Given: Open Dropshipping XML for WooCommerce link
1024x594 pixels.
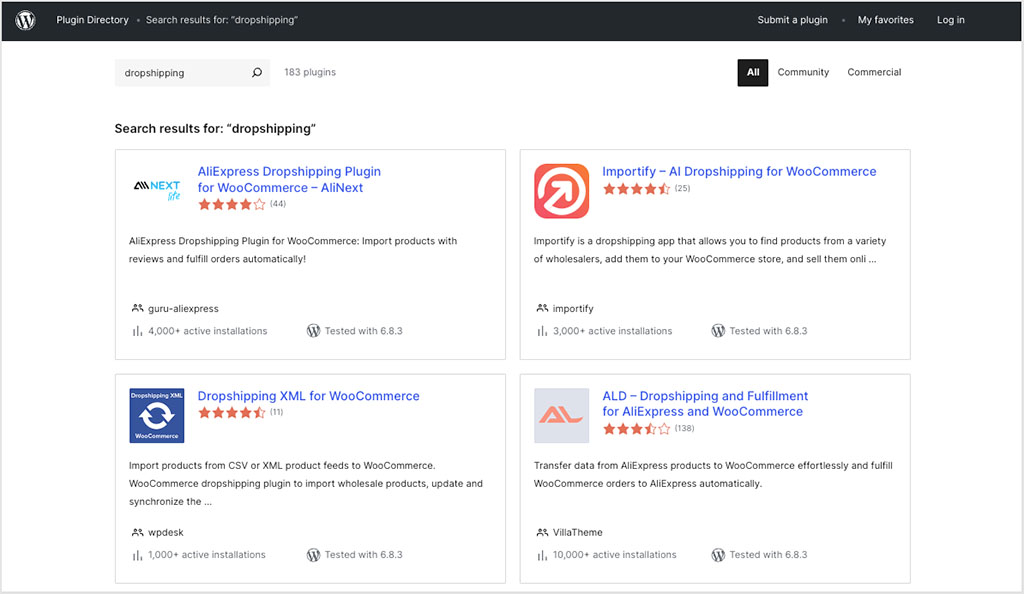Looking at the screenshot, I should [x=308, y=396].
